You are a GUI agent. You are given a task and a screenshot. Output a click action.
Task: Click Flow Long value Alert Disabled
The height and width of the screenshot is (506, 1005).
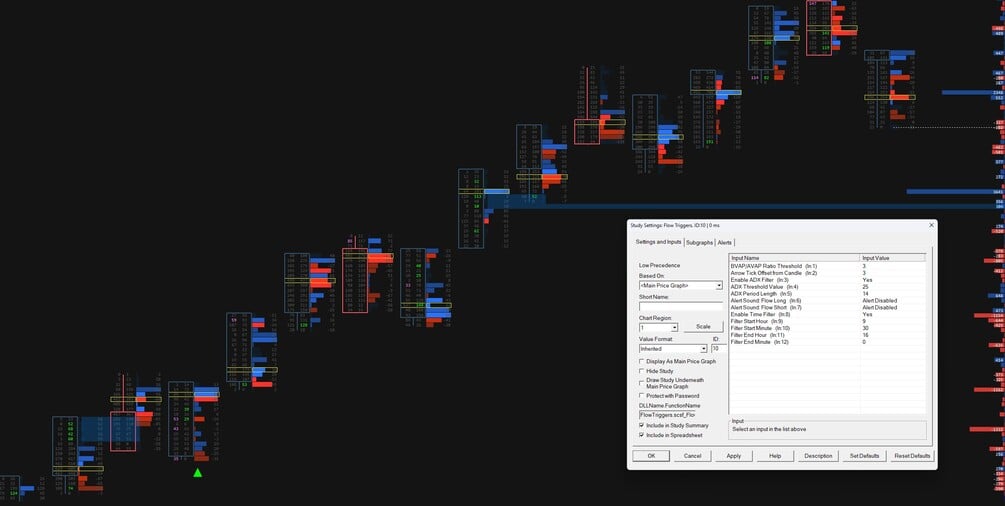(x=879, y=301)
